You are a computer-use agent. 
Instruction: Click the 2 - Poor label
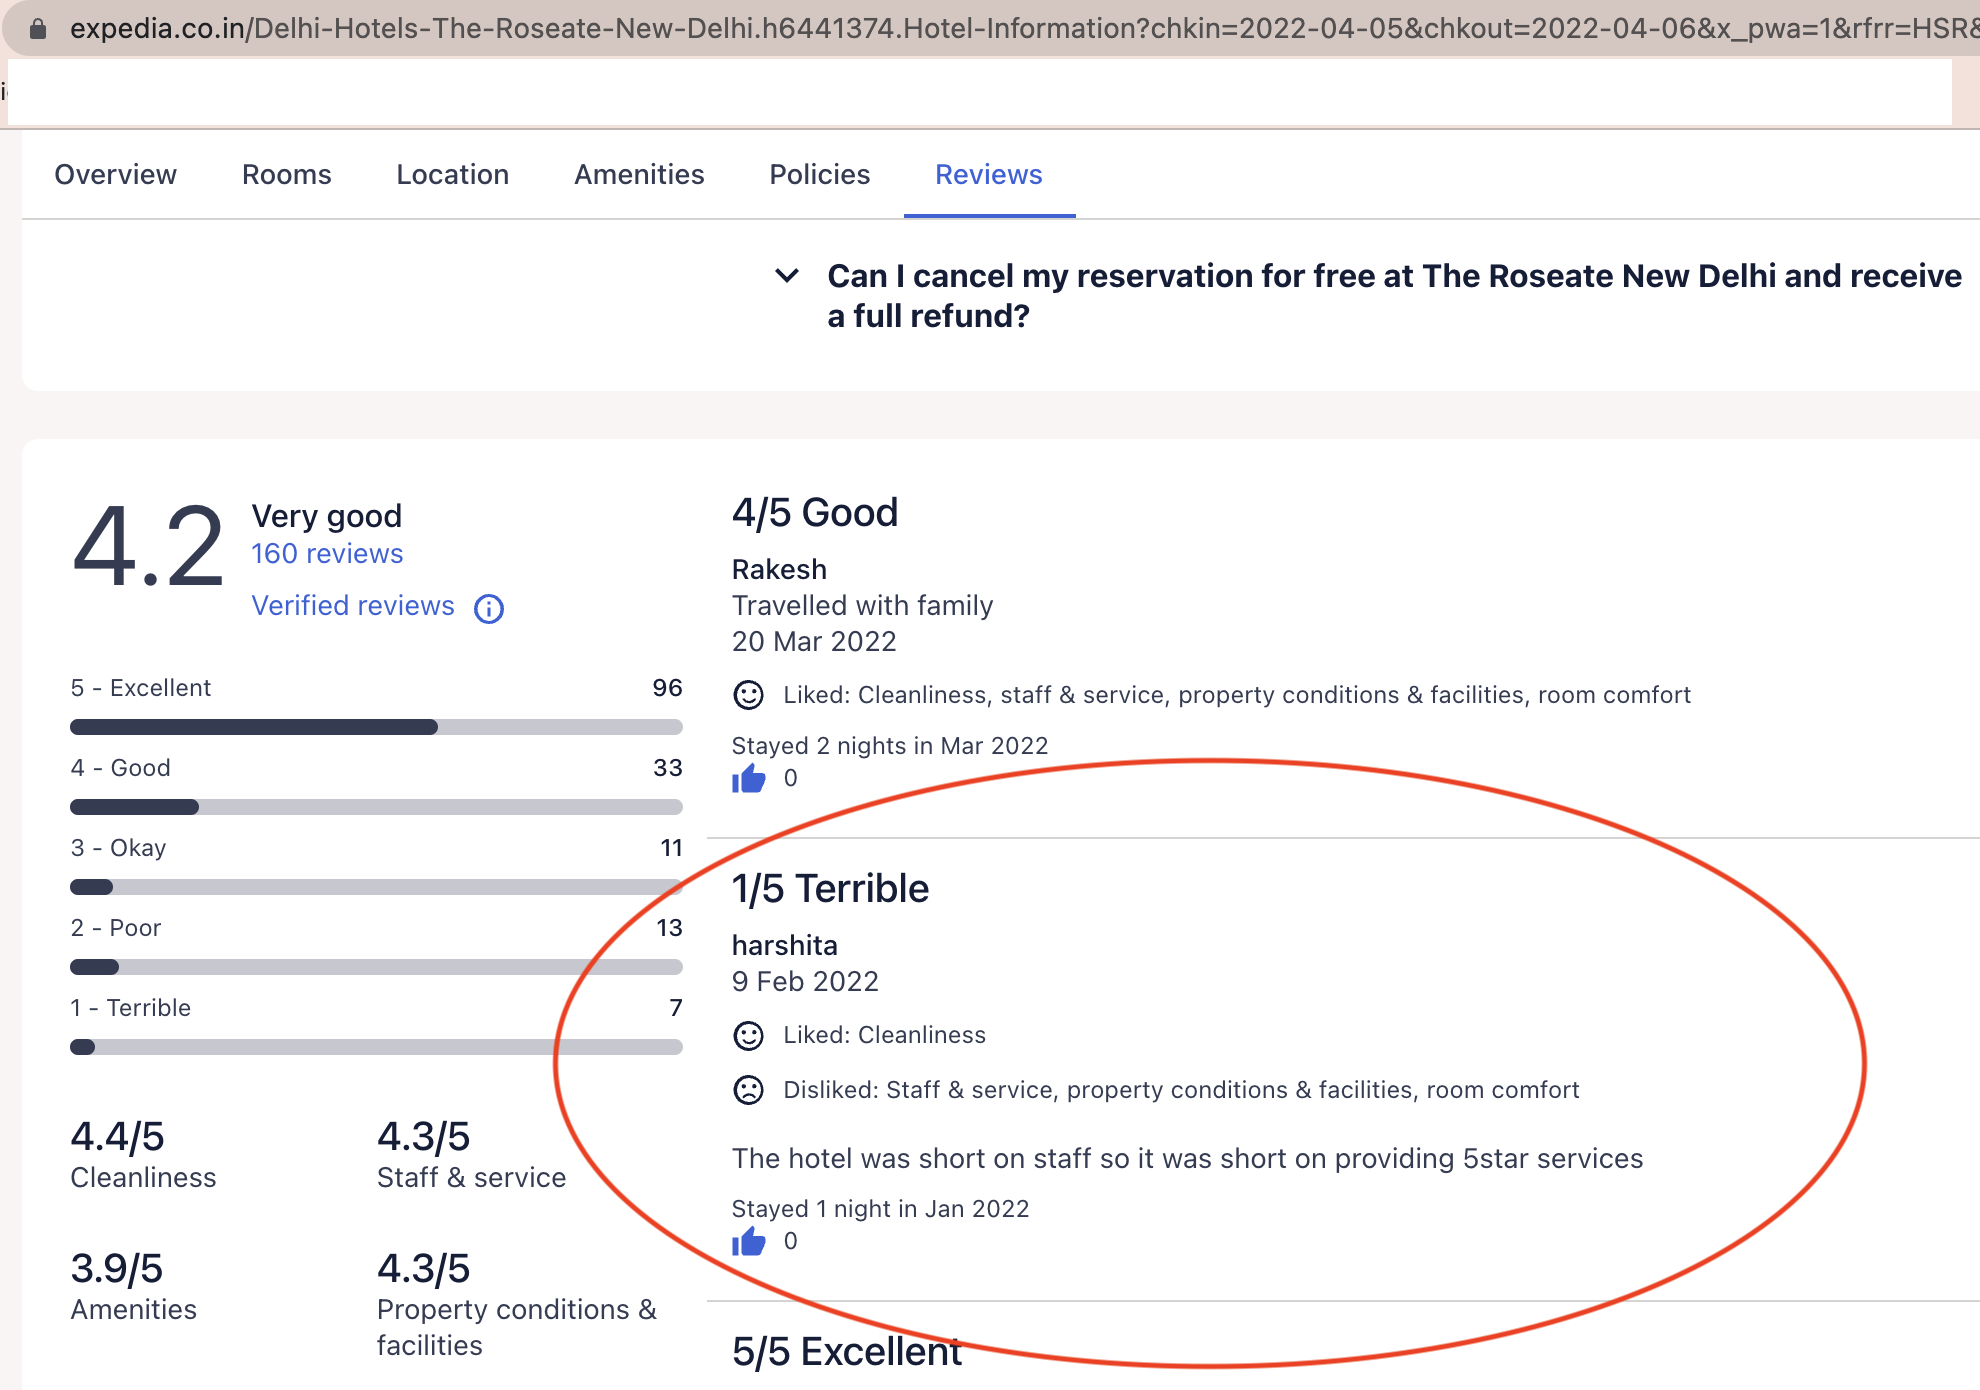[x=116, y=927]
